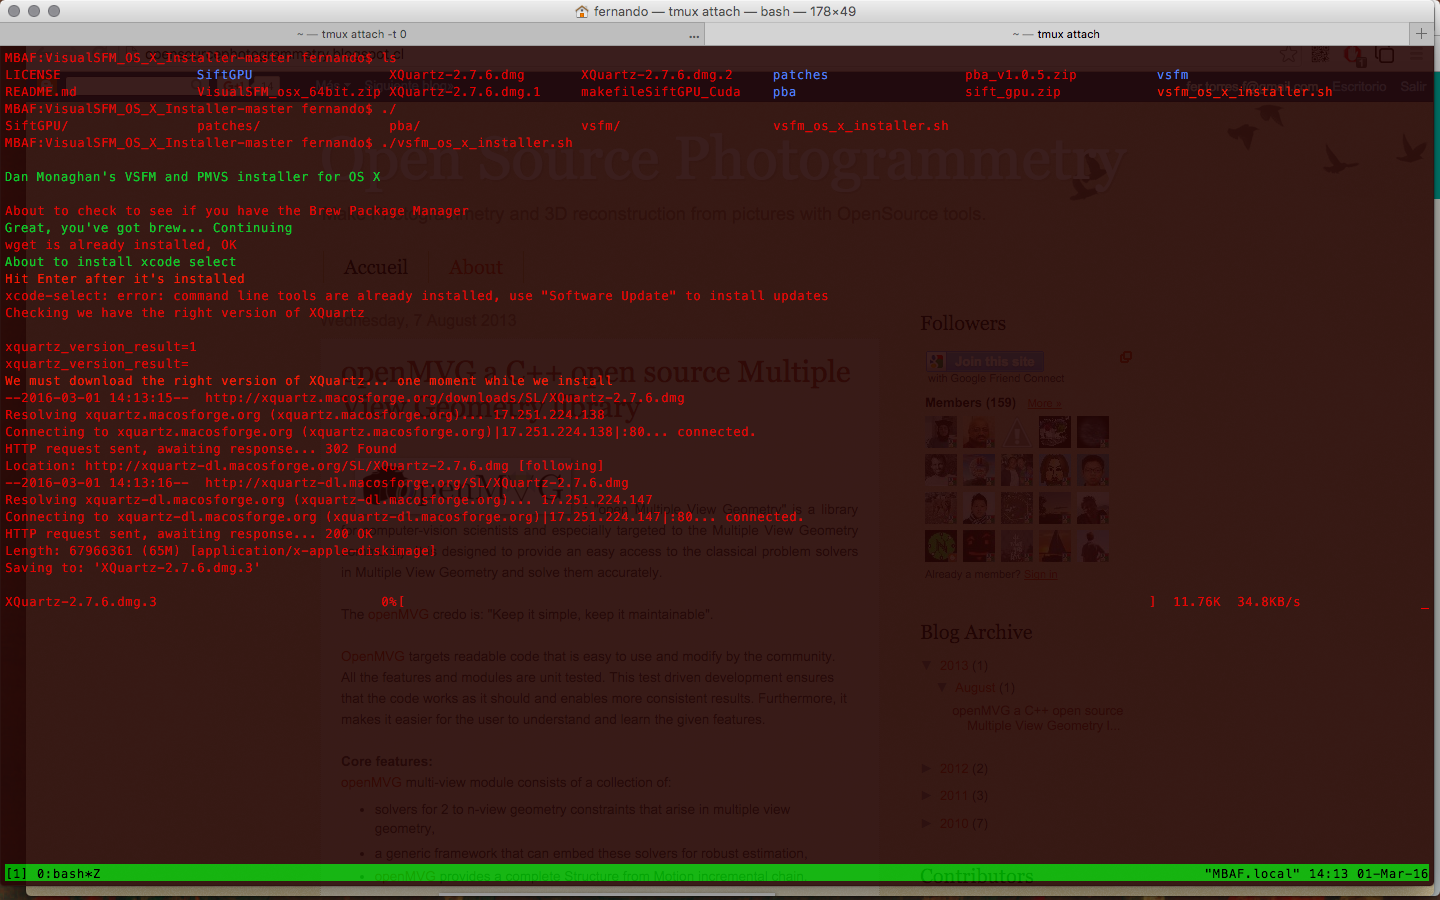The image size is (1440, 900).
Task: Click 'vsfm_os_x_installer.sh' in the tab-completion row
Action: click(x=861, y=126)
